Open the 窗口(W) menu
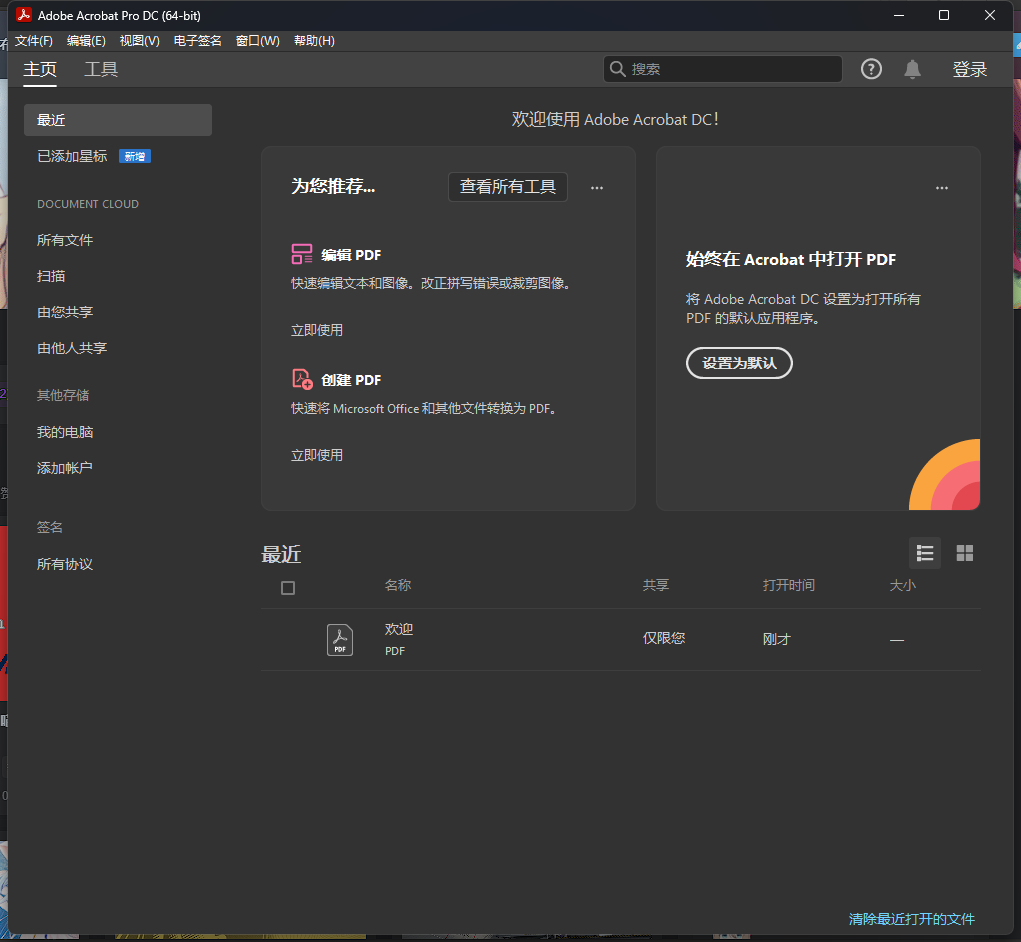The height and width of the screenshot is (942, 1021). coord(257,40)
